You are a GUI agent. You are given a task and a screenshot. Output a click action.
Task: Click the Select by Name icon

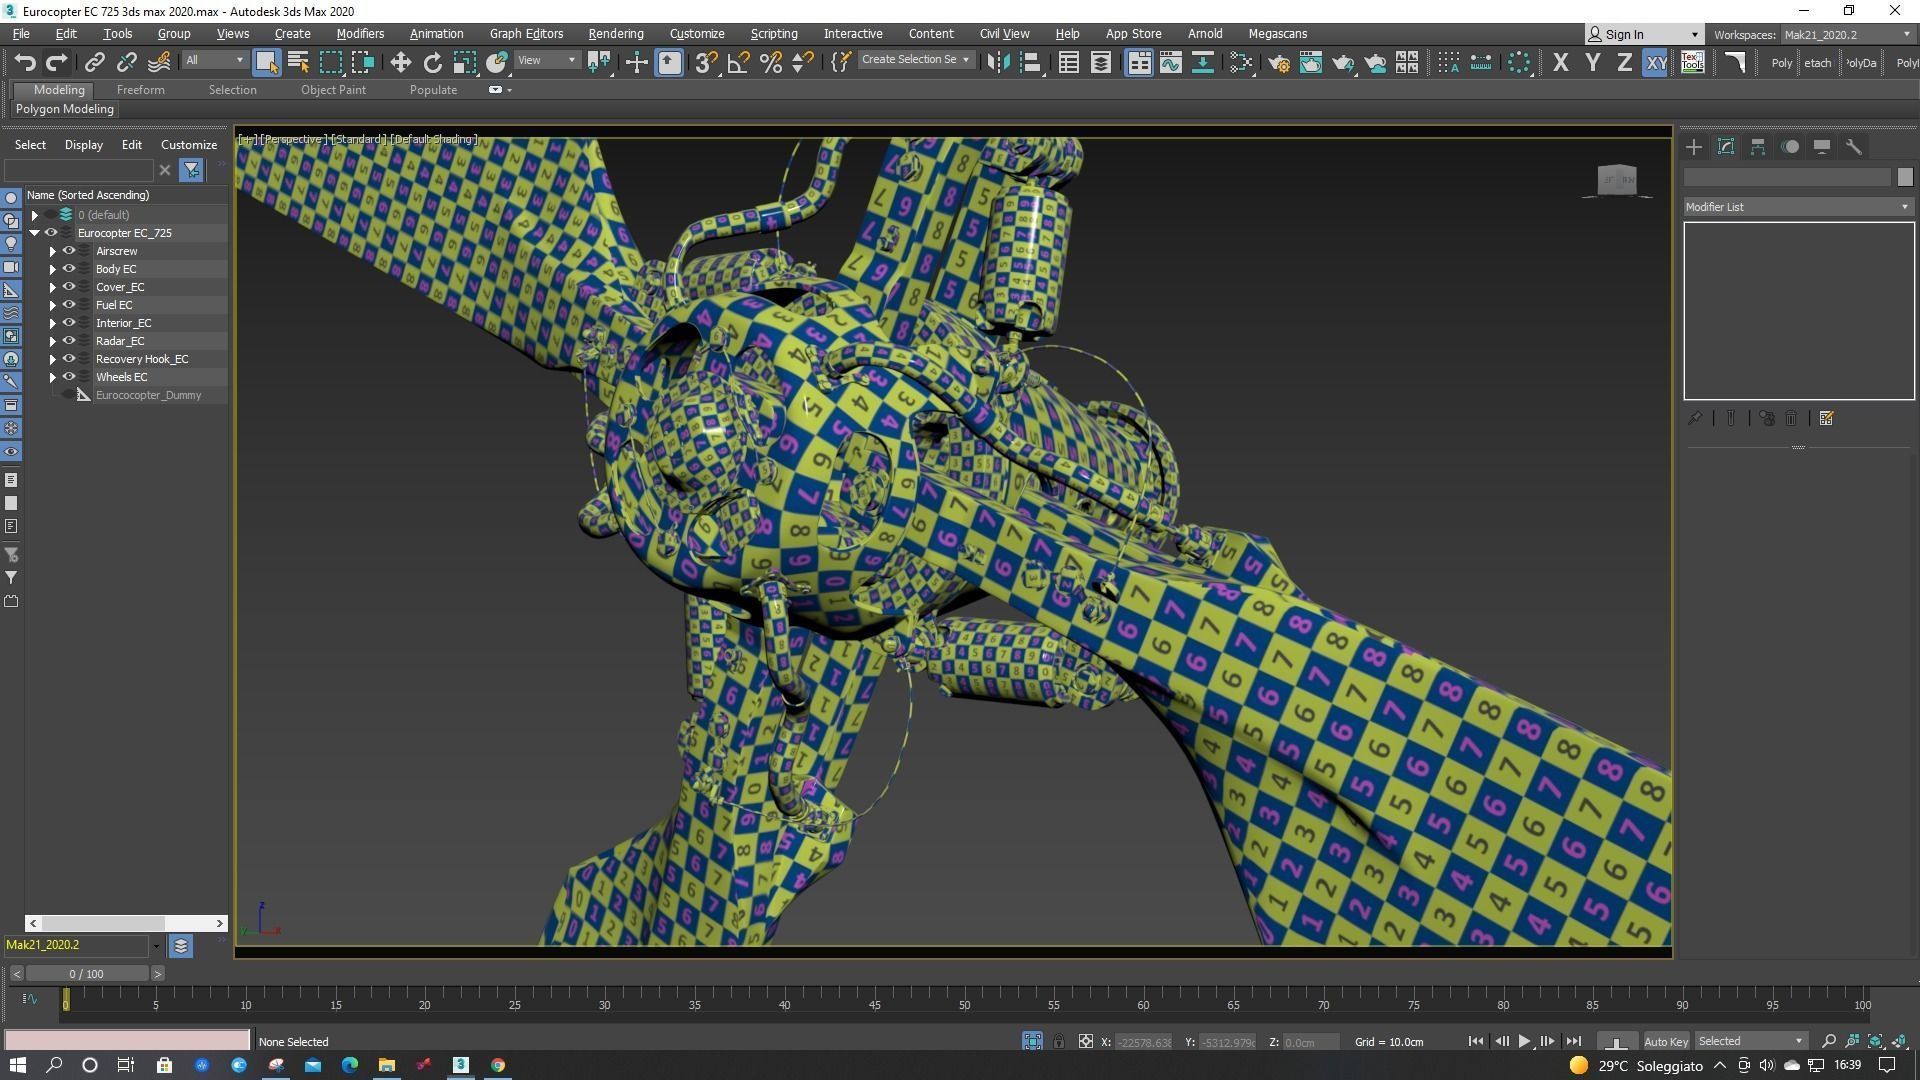pos(298,63)
